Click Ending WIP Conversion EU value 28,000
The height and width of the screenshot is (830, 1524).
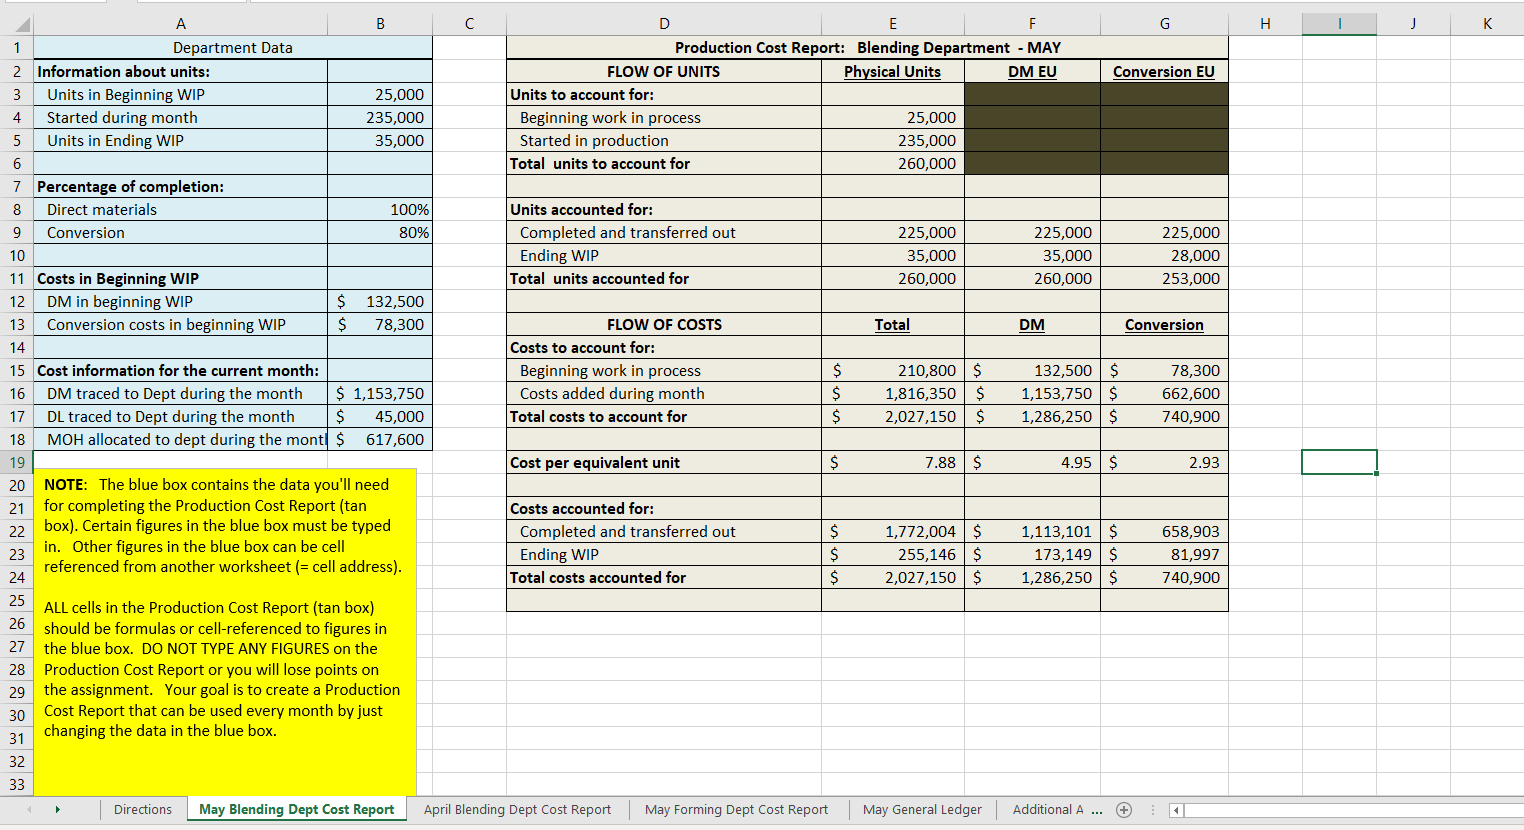click(x=1164, y=255)
